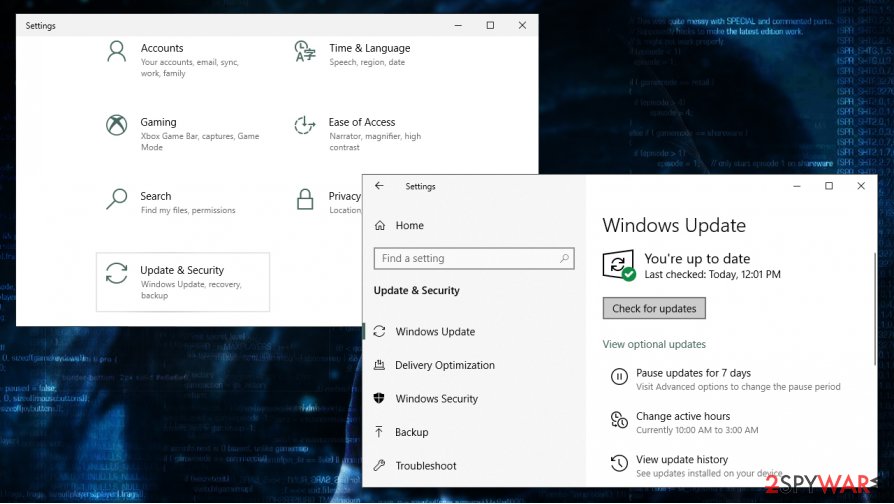Click Check for updates button
Screen dimensions: 894x504
pyautogui.click(x=654, y=308)
